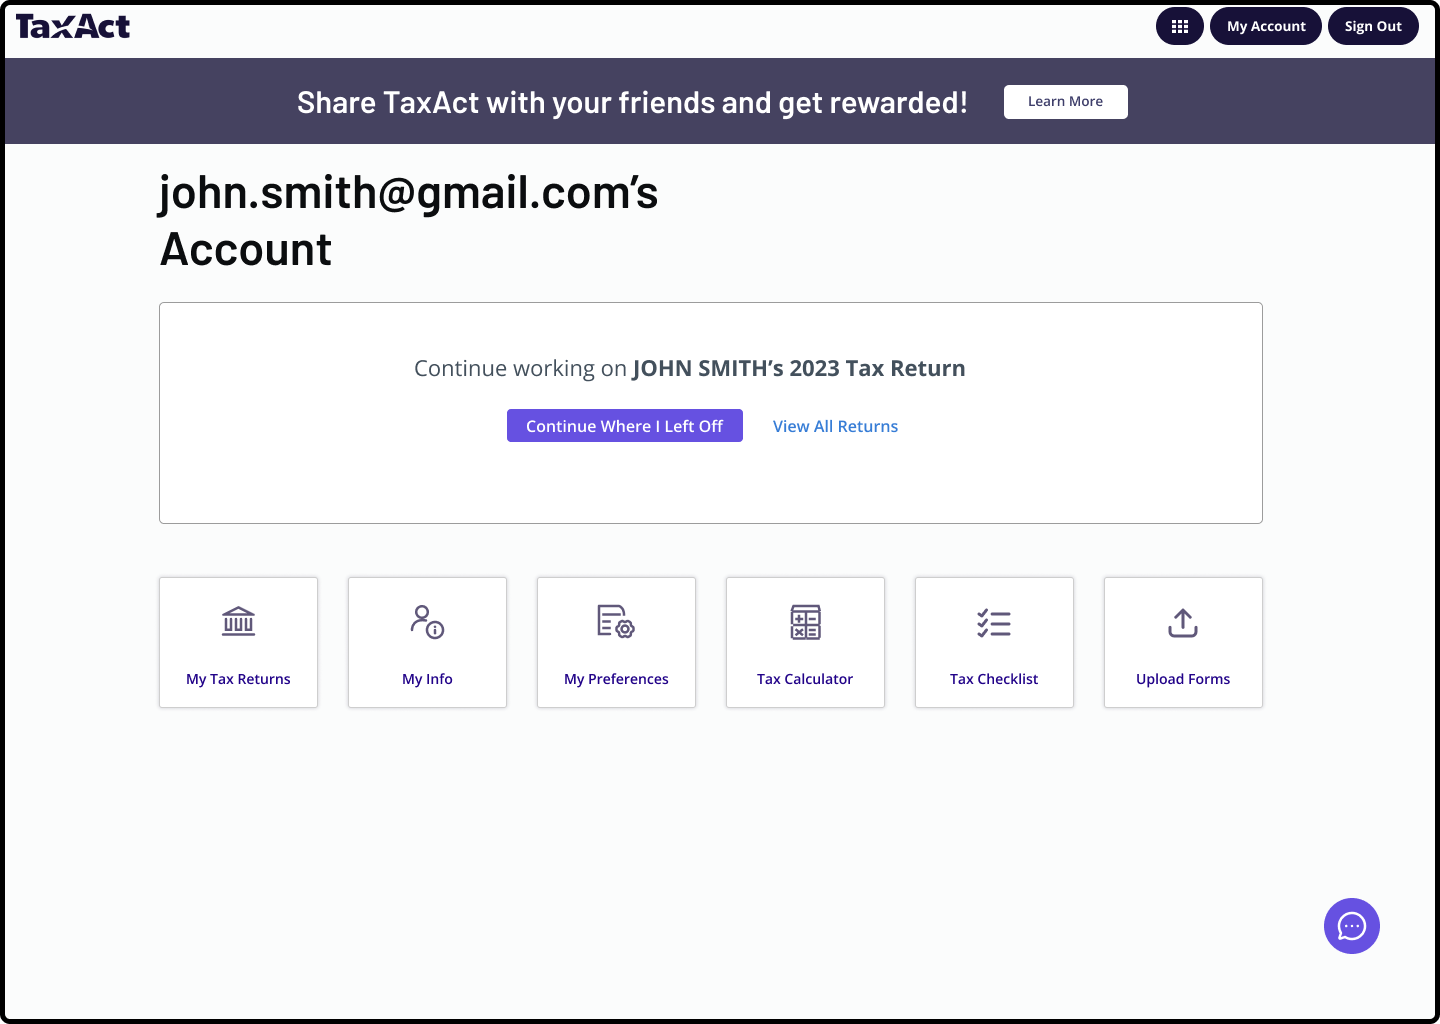The height and width of the screenshot is (1024, 1440).
Task: Open the View All Returns link
Action: coord(835,426)
